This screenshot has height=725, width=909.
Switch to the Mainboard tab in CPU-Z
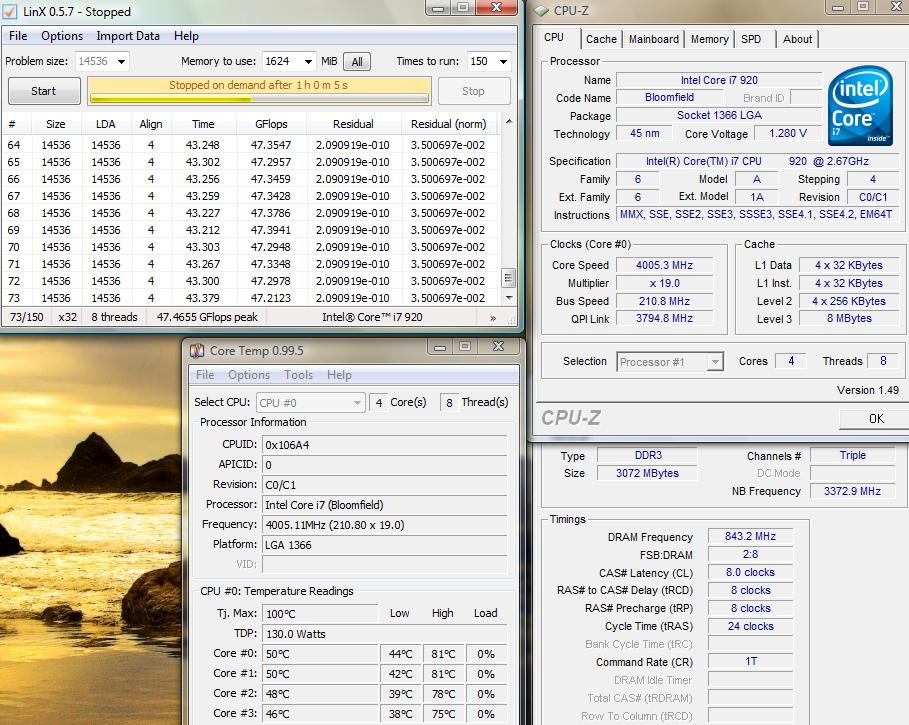653,39
